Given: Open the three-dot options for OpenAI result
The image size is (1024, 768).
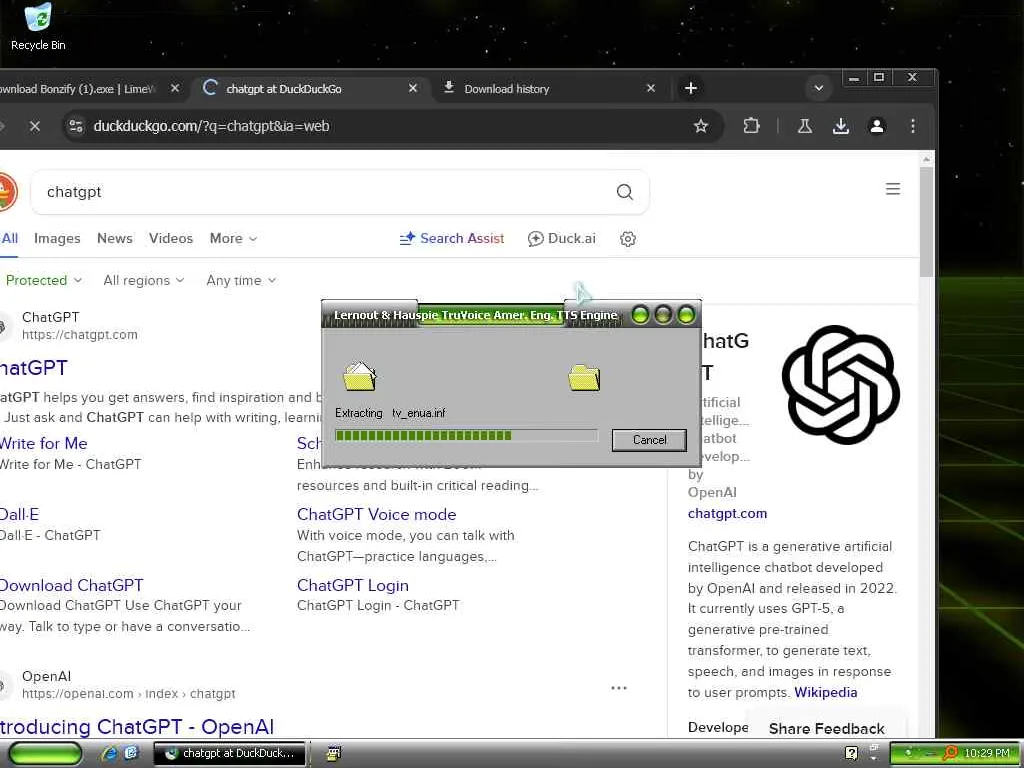Looking at the screenshot, I should point(618,688).
